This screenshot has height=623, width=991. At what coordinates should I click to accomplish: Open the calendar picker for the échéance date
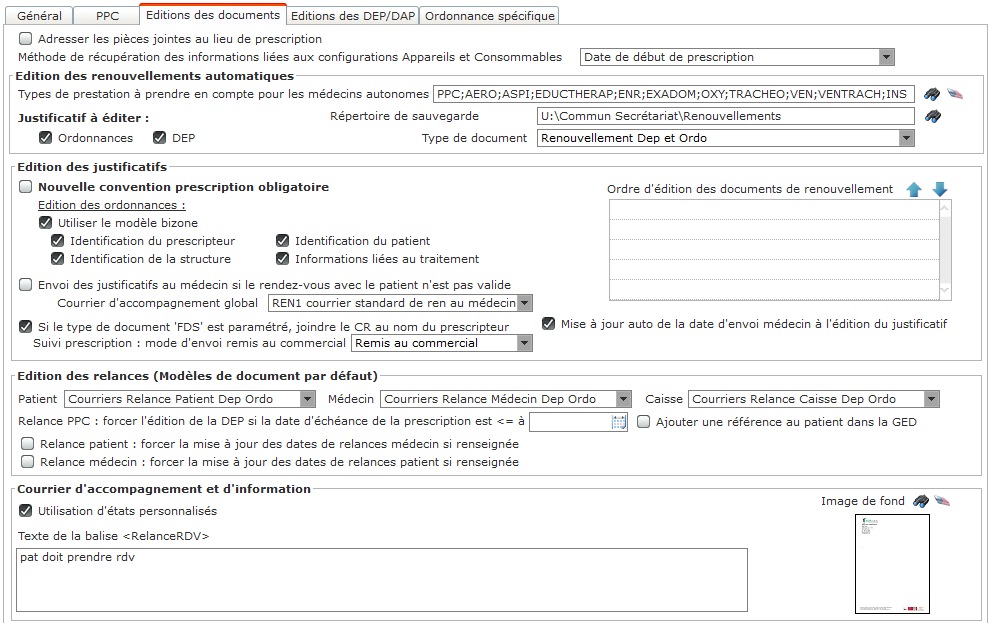point(619,422)
